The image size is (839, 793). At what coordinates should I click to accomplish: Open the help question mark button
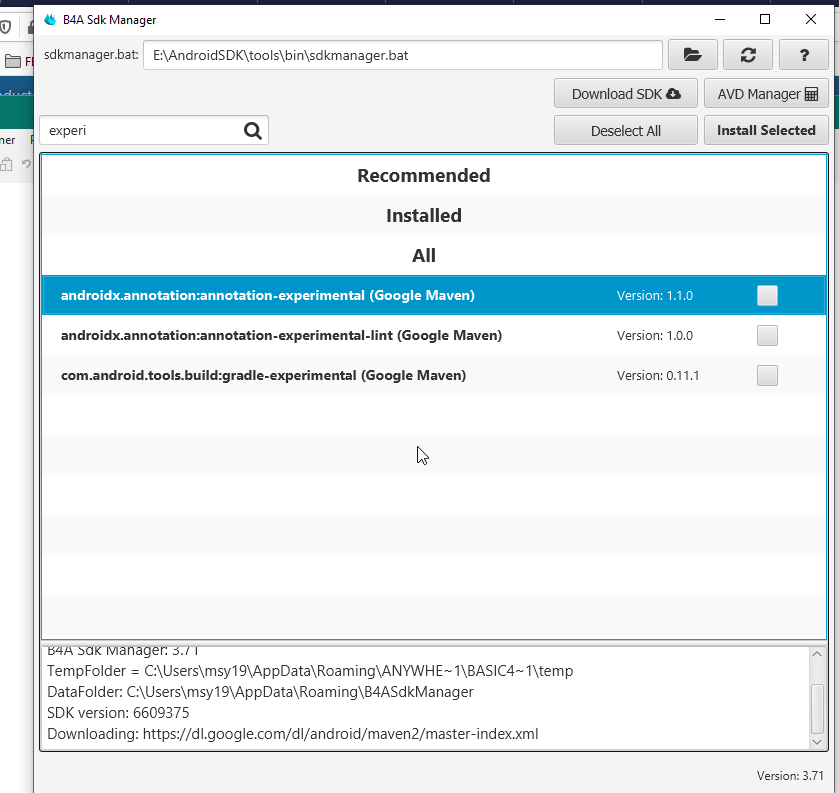(804, 55)
